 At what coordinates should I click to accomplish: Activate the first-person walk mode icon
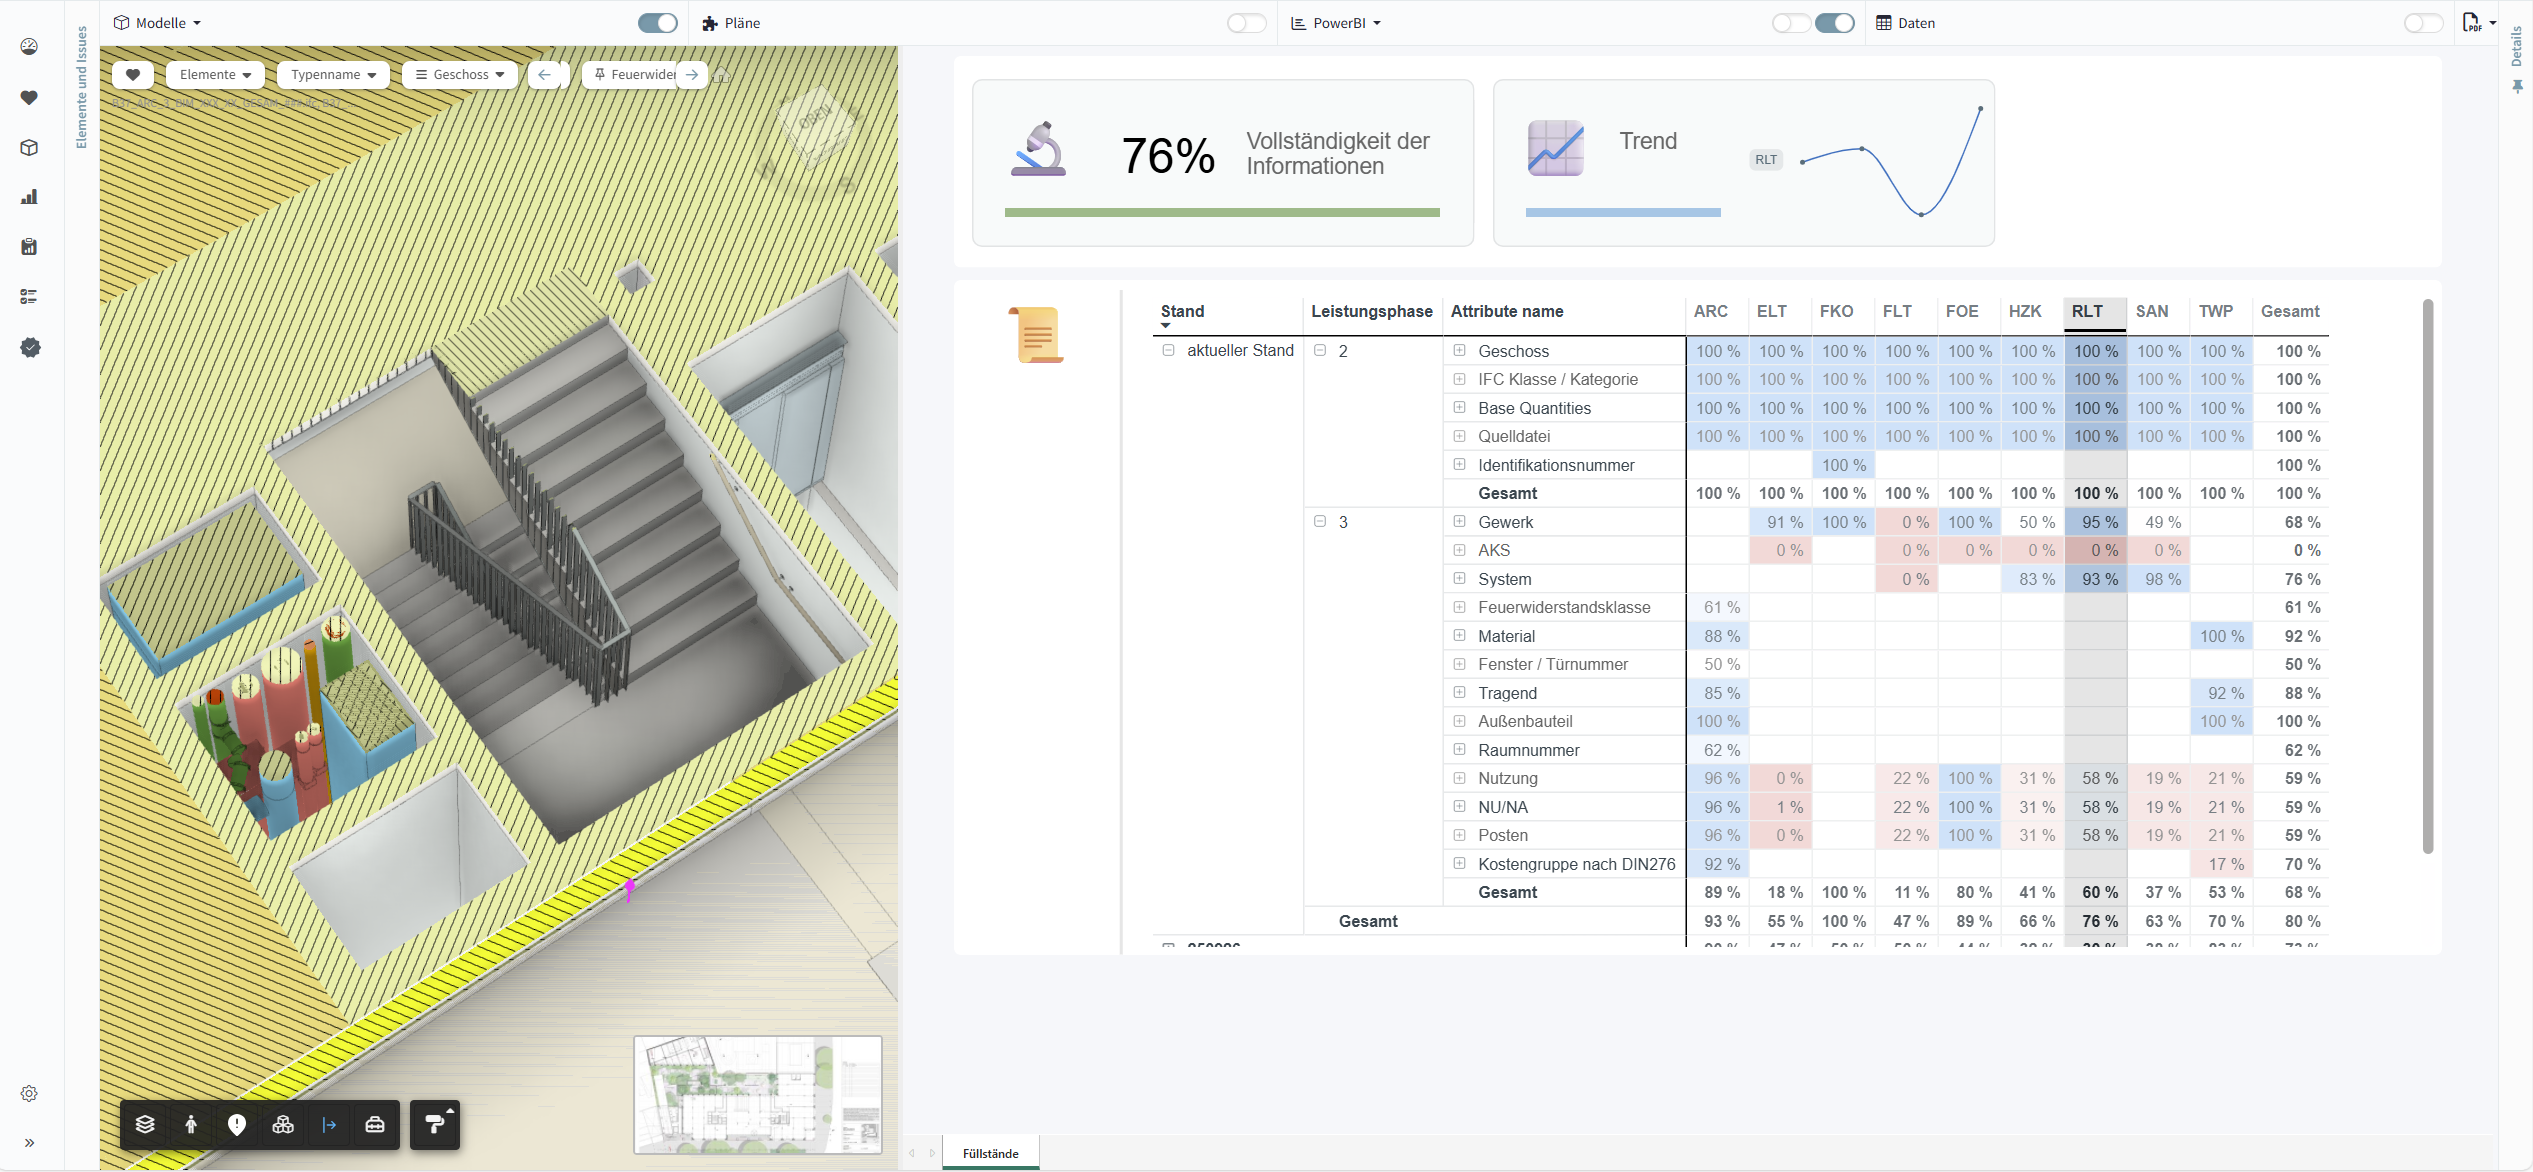click(x=191, y=1124)
